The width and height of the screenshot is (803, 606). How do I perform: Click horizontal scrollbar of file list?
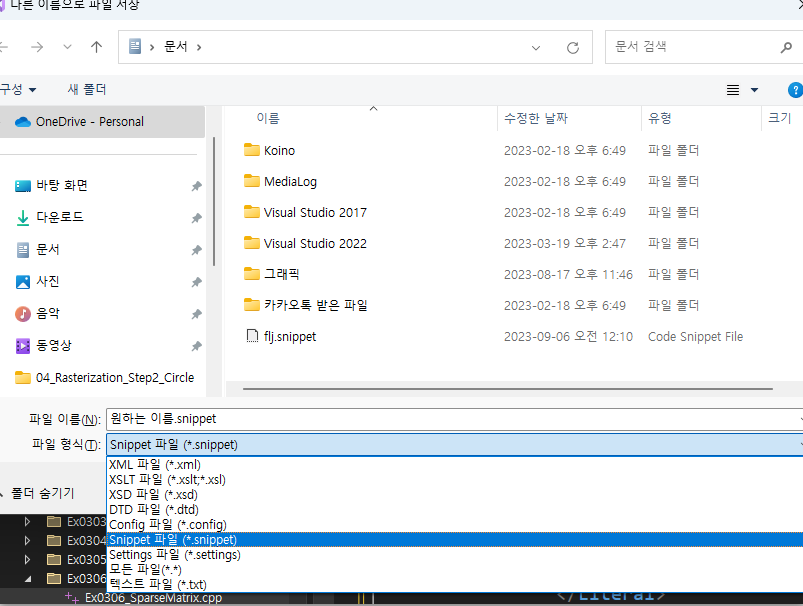click(x=508, y=389)
